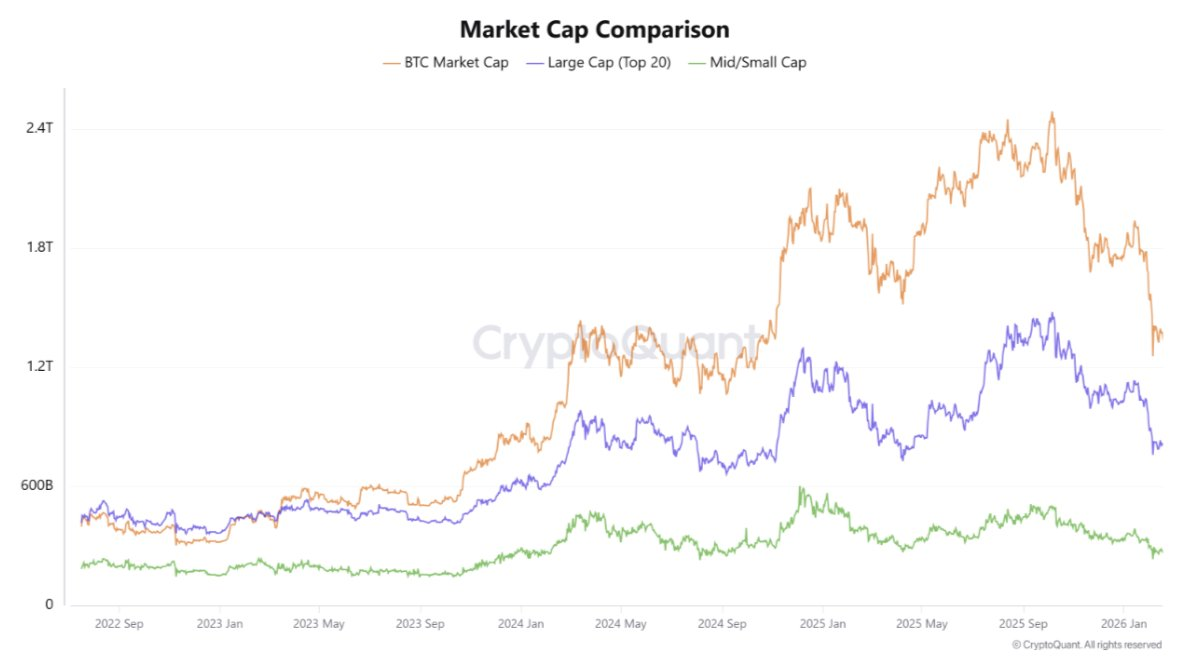This screenshot has width=1180, height=658.
Task: Select the 2022 Sep x-axis tick label
Action: tap(119, 624)
